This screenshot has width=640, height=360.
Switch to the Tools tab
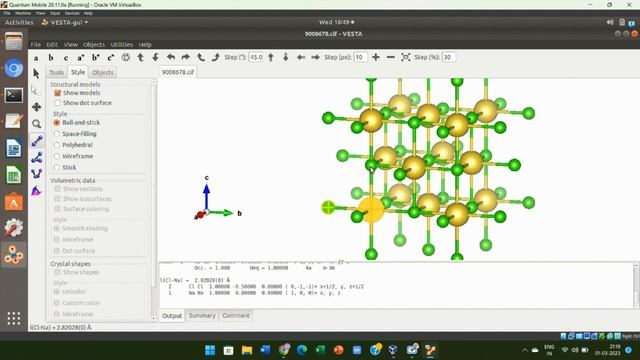56,72
